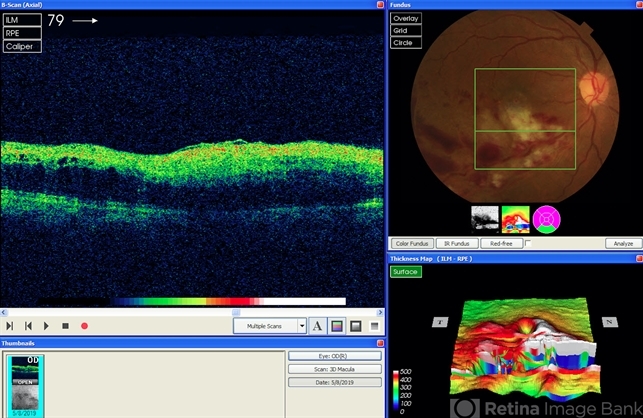Click the red record button
Screen dimensions: 643x418
[84, 326]
